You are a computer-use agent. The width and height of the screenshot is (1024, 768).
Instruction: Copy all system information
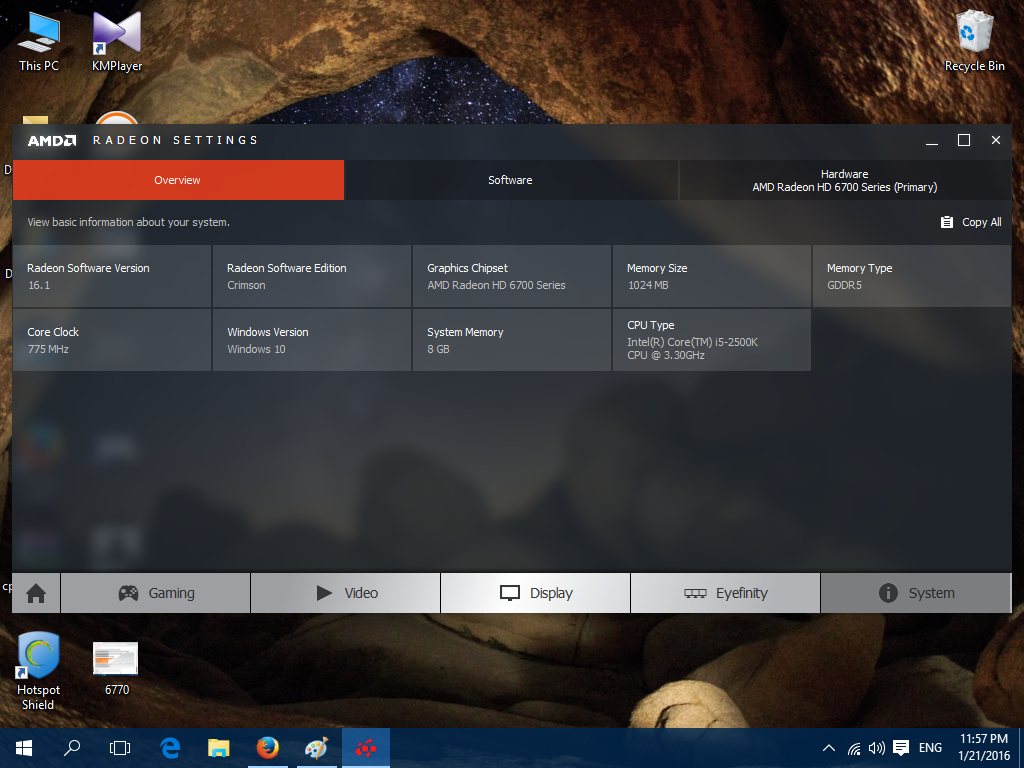[971, 222]
